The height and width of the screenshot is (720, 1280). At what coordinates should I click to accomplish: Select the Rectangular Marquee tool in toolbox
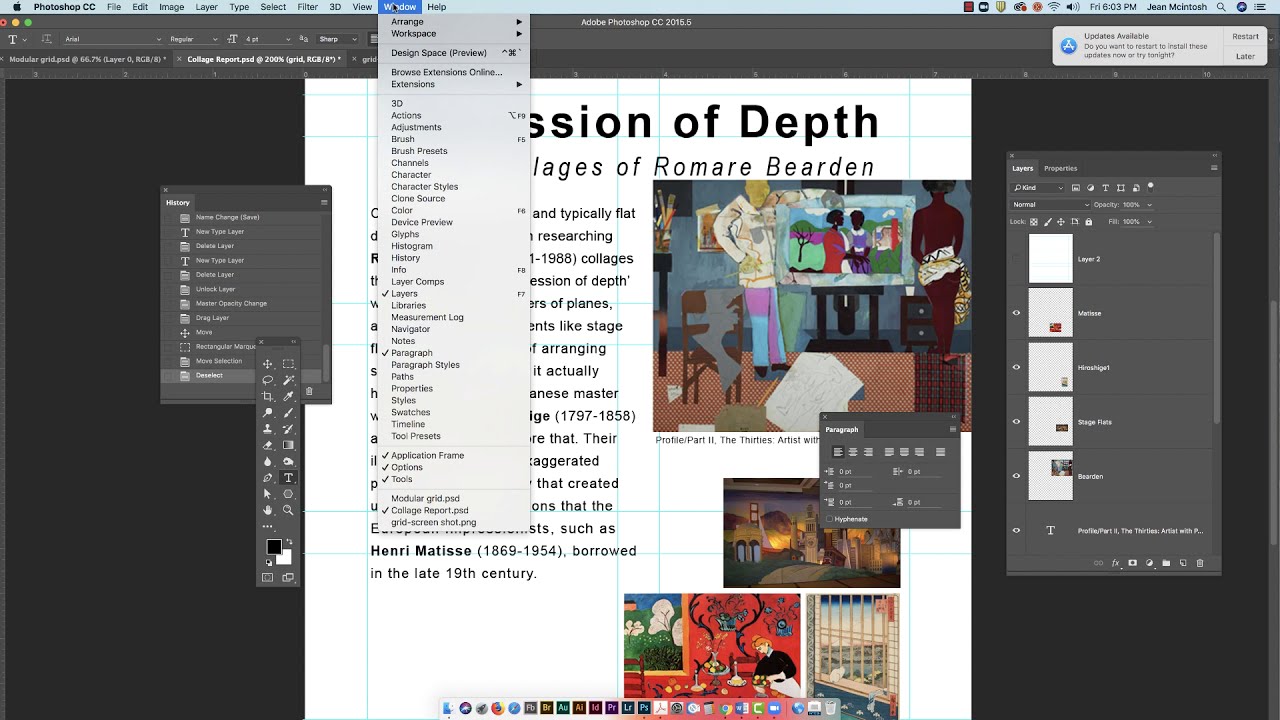coord(288,364)
